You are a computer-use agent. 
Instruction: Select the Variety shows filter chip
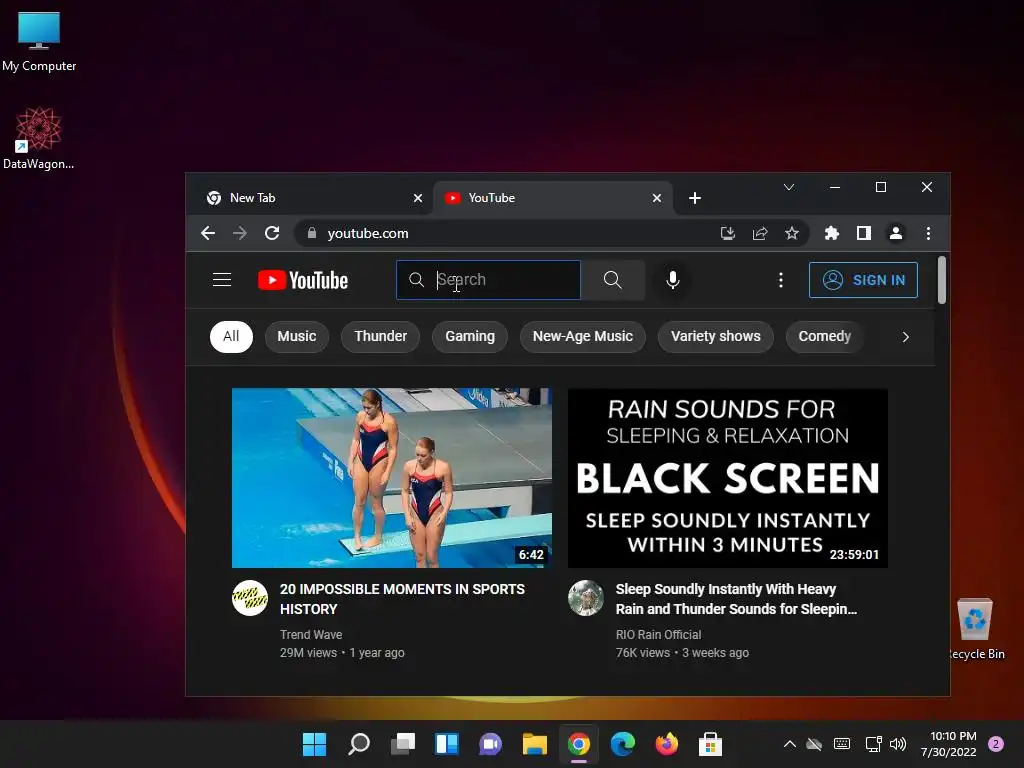[715, 336]
